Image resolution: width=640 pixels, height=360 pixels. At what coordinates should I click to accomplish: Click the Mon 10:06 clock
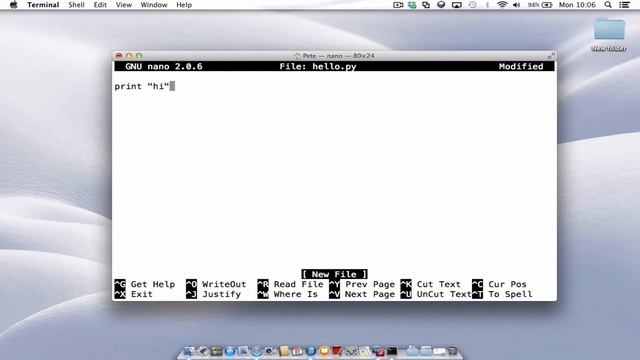click(x=577, y=5)
